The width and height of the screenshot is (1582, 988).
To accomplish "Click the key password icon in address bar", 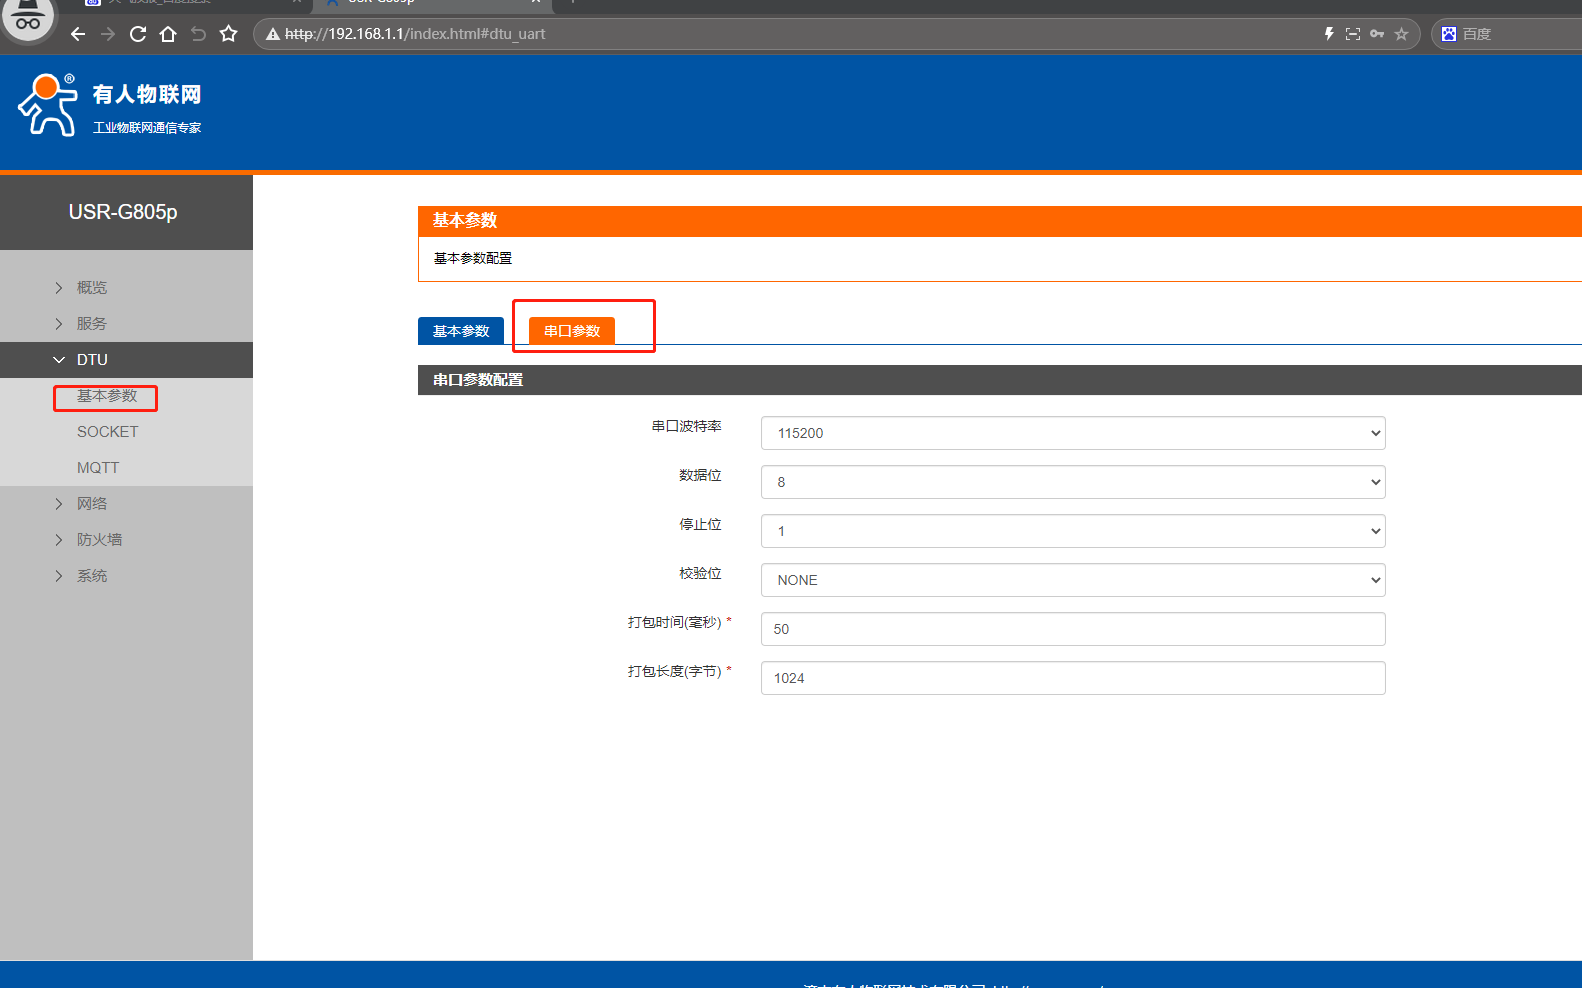I will (1377, 34).
